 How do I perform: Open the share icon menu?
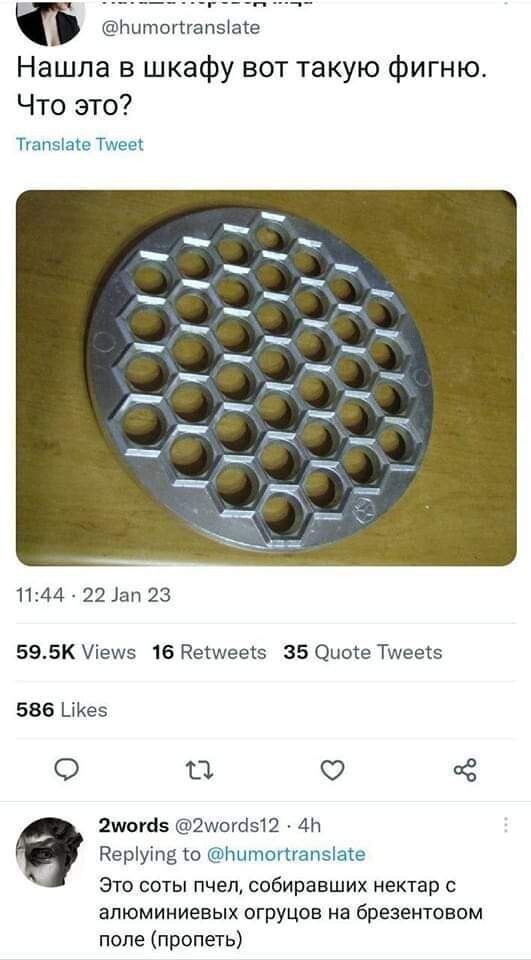pyautogui.click(x=465, y=770)
